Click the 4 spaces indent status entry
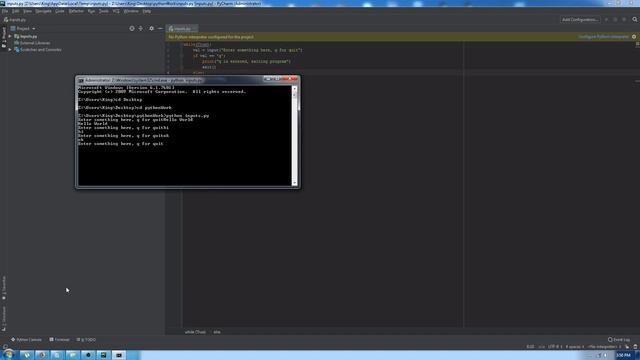 pyautogui.click(x=574, y=347)
